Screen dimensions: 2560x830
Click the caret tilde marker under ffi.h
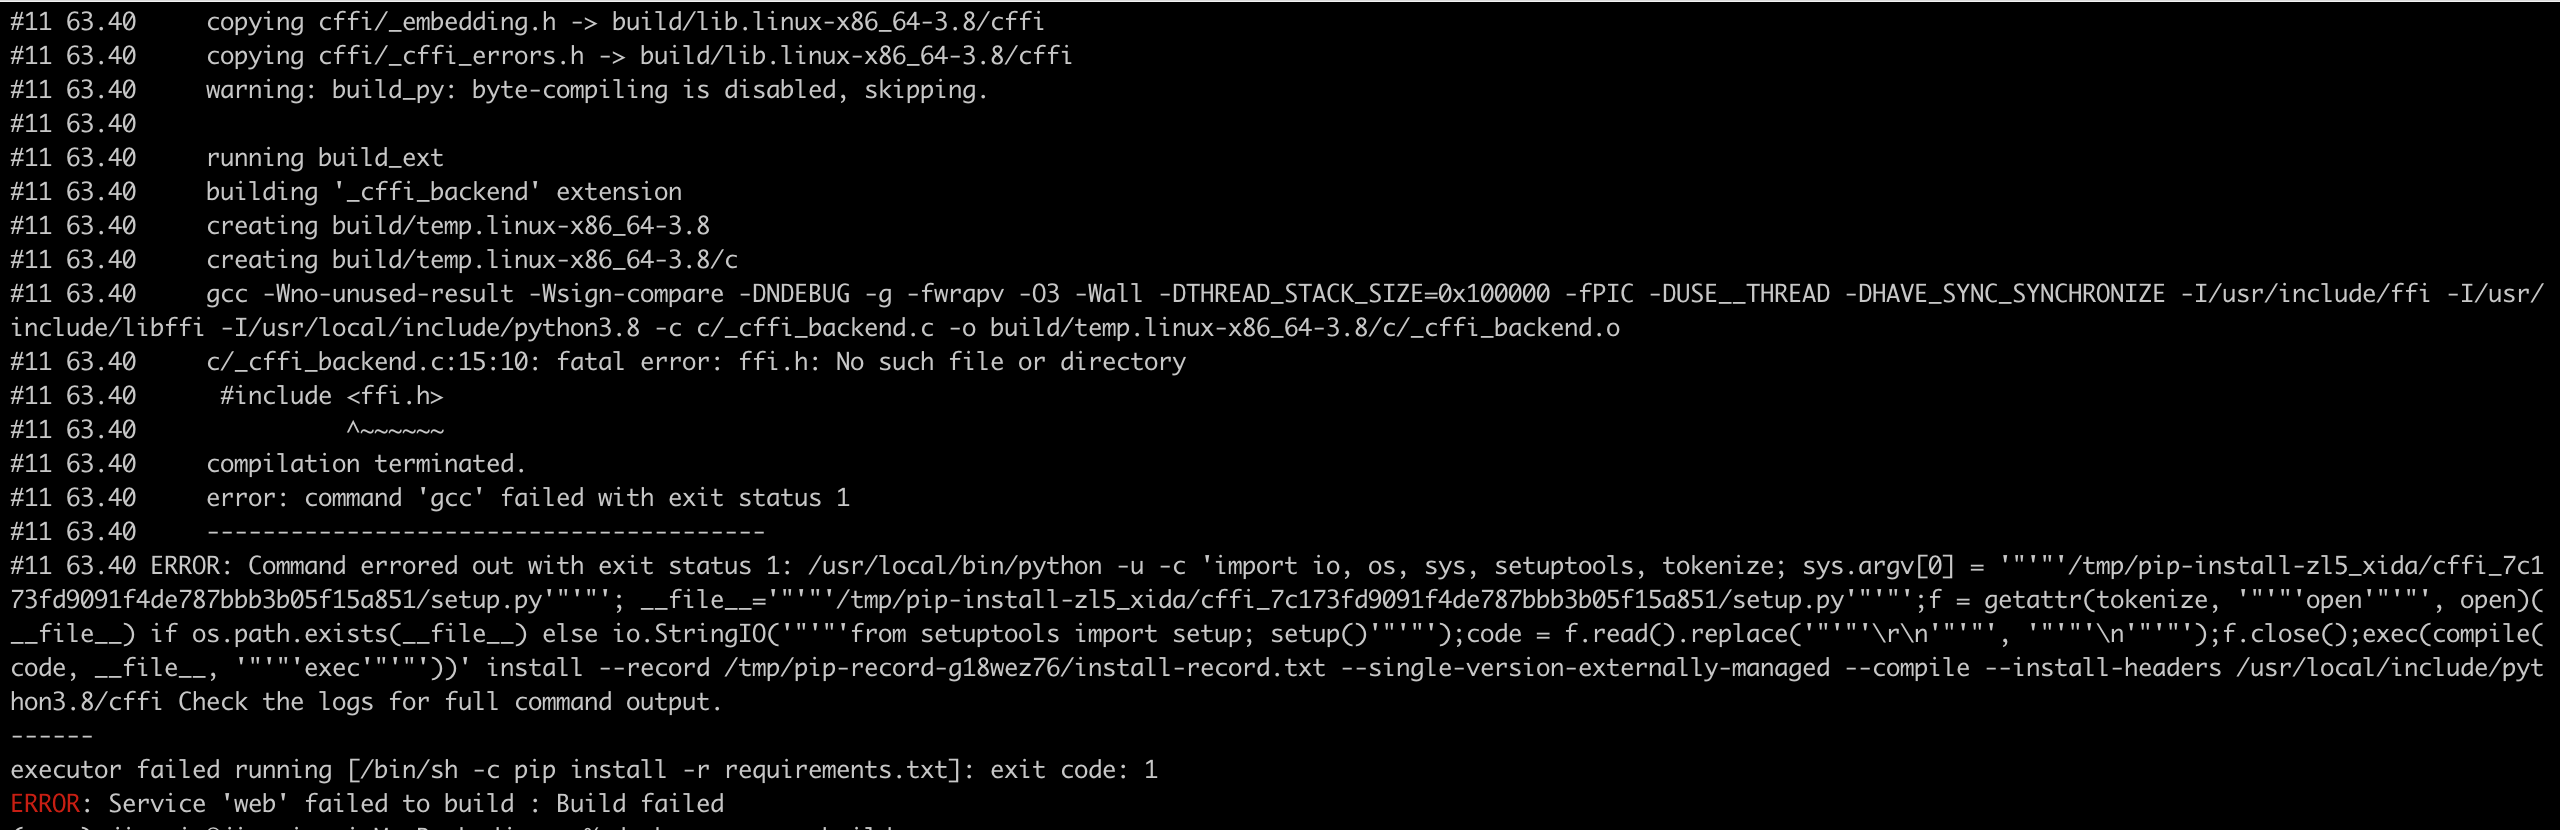(395, 430)
